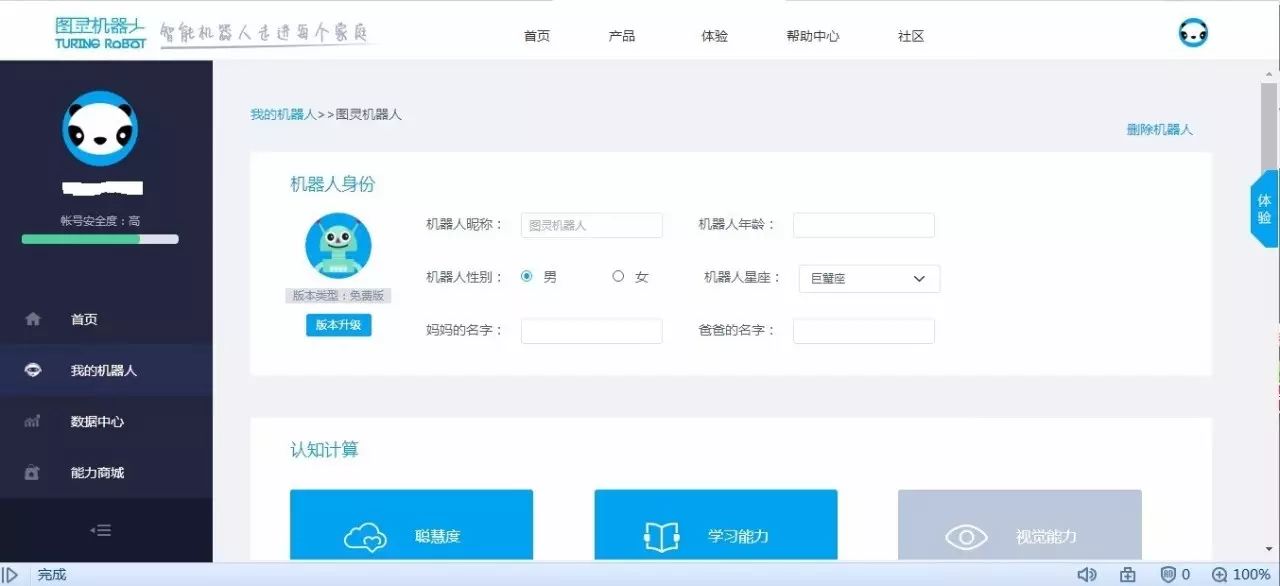Open 体验 in the top navigation
This screenshot has height=586, width=1280.
(x=715, y=36)
